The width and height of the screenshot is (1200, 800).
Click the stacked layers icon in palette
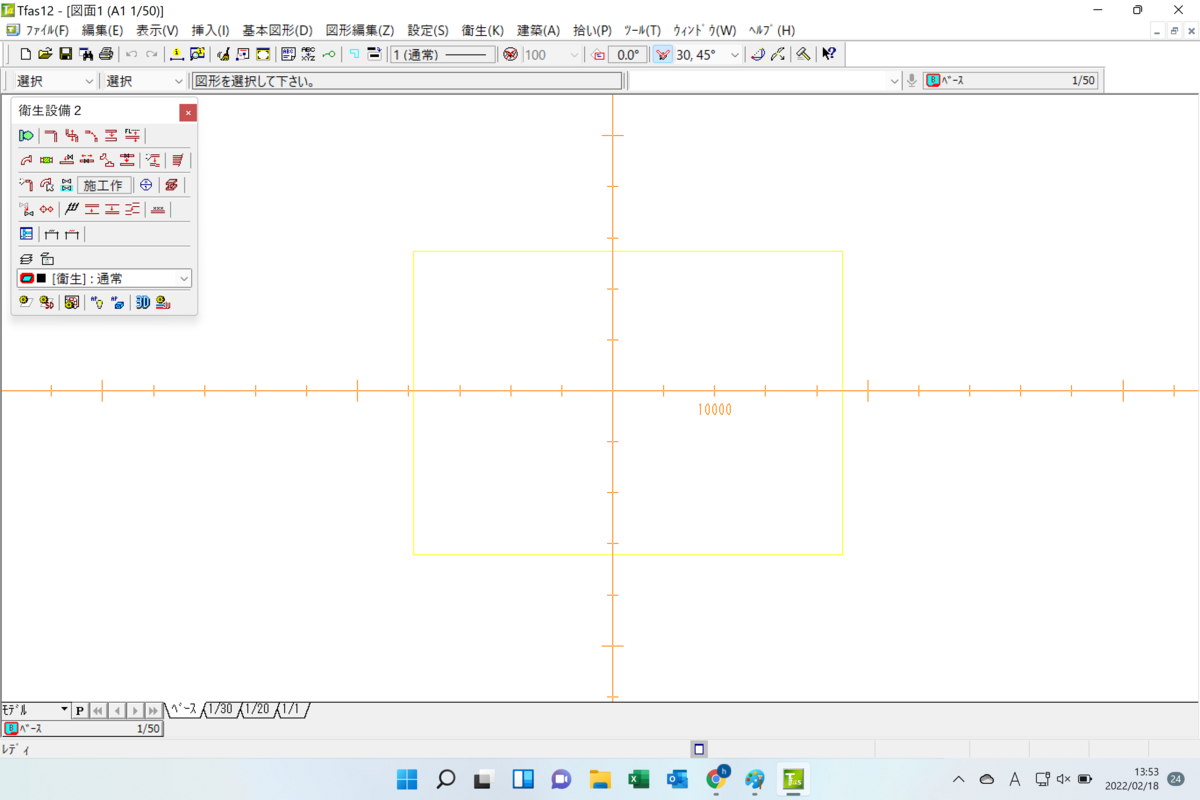[x=26, y=258]
